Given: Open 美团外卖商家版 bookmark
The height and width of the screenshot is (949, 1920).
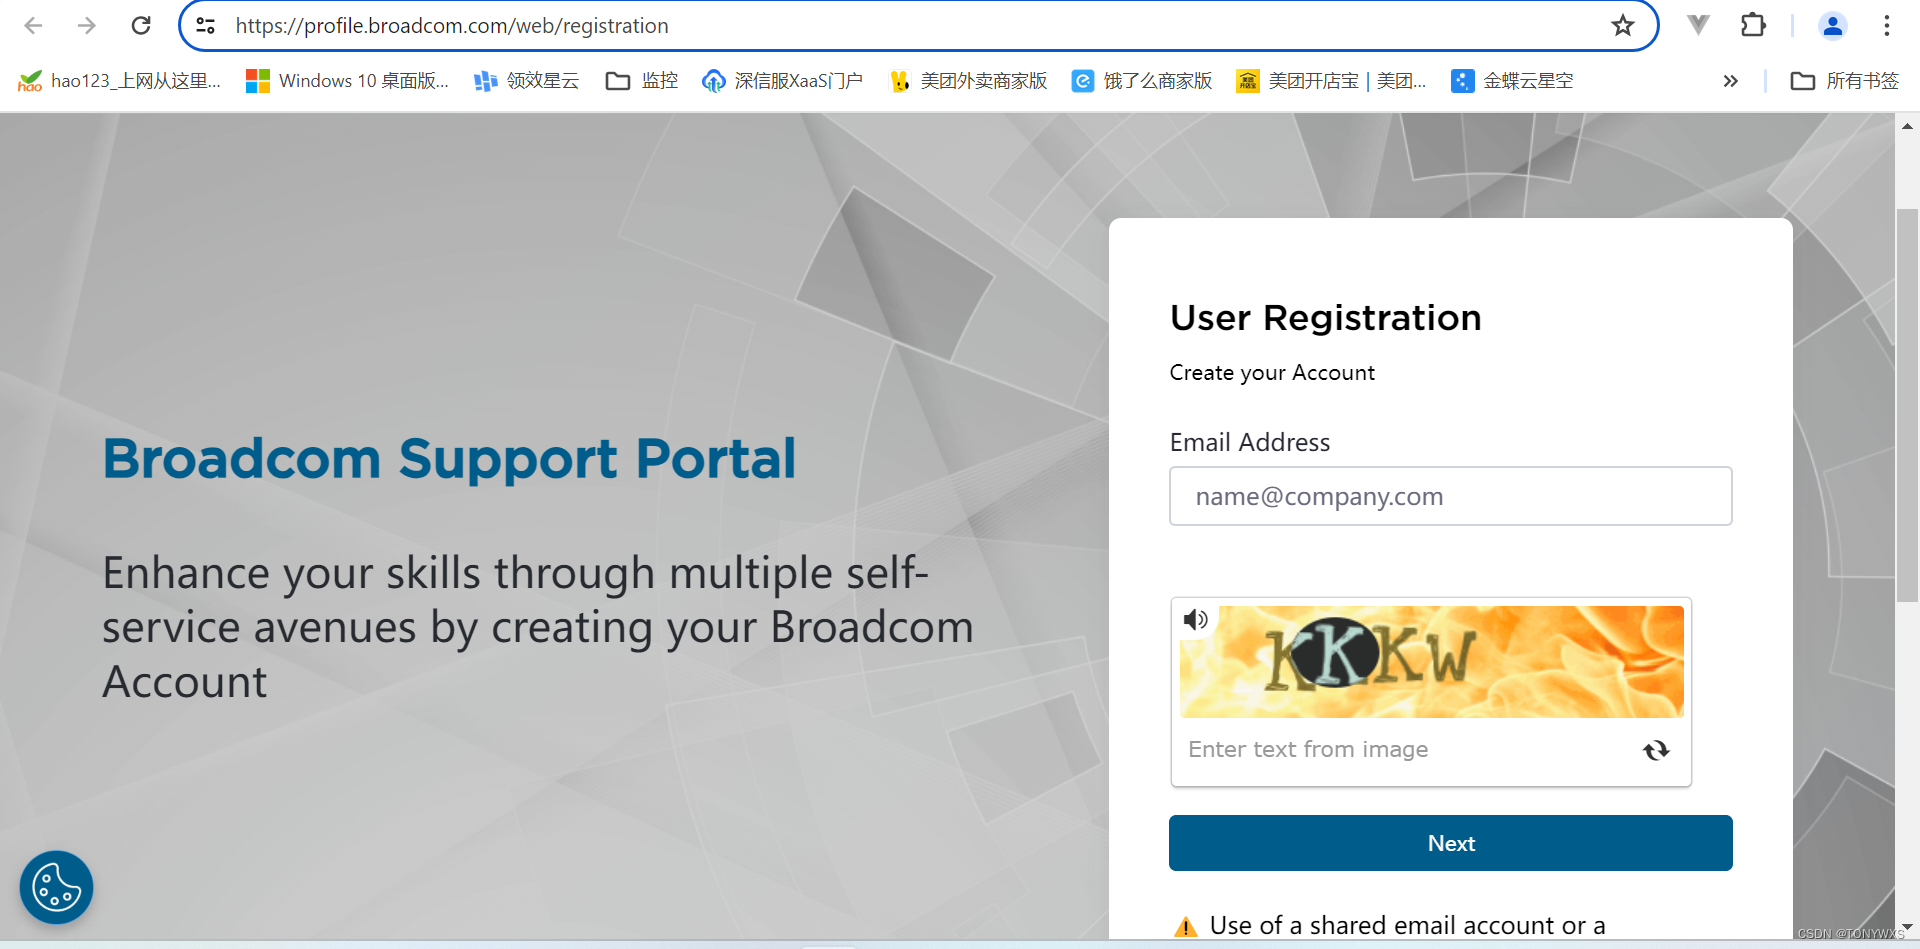Looking at the screenshot, I should coord(968,81).
